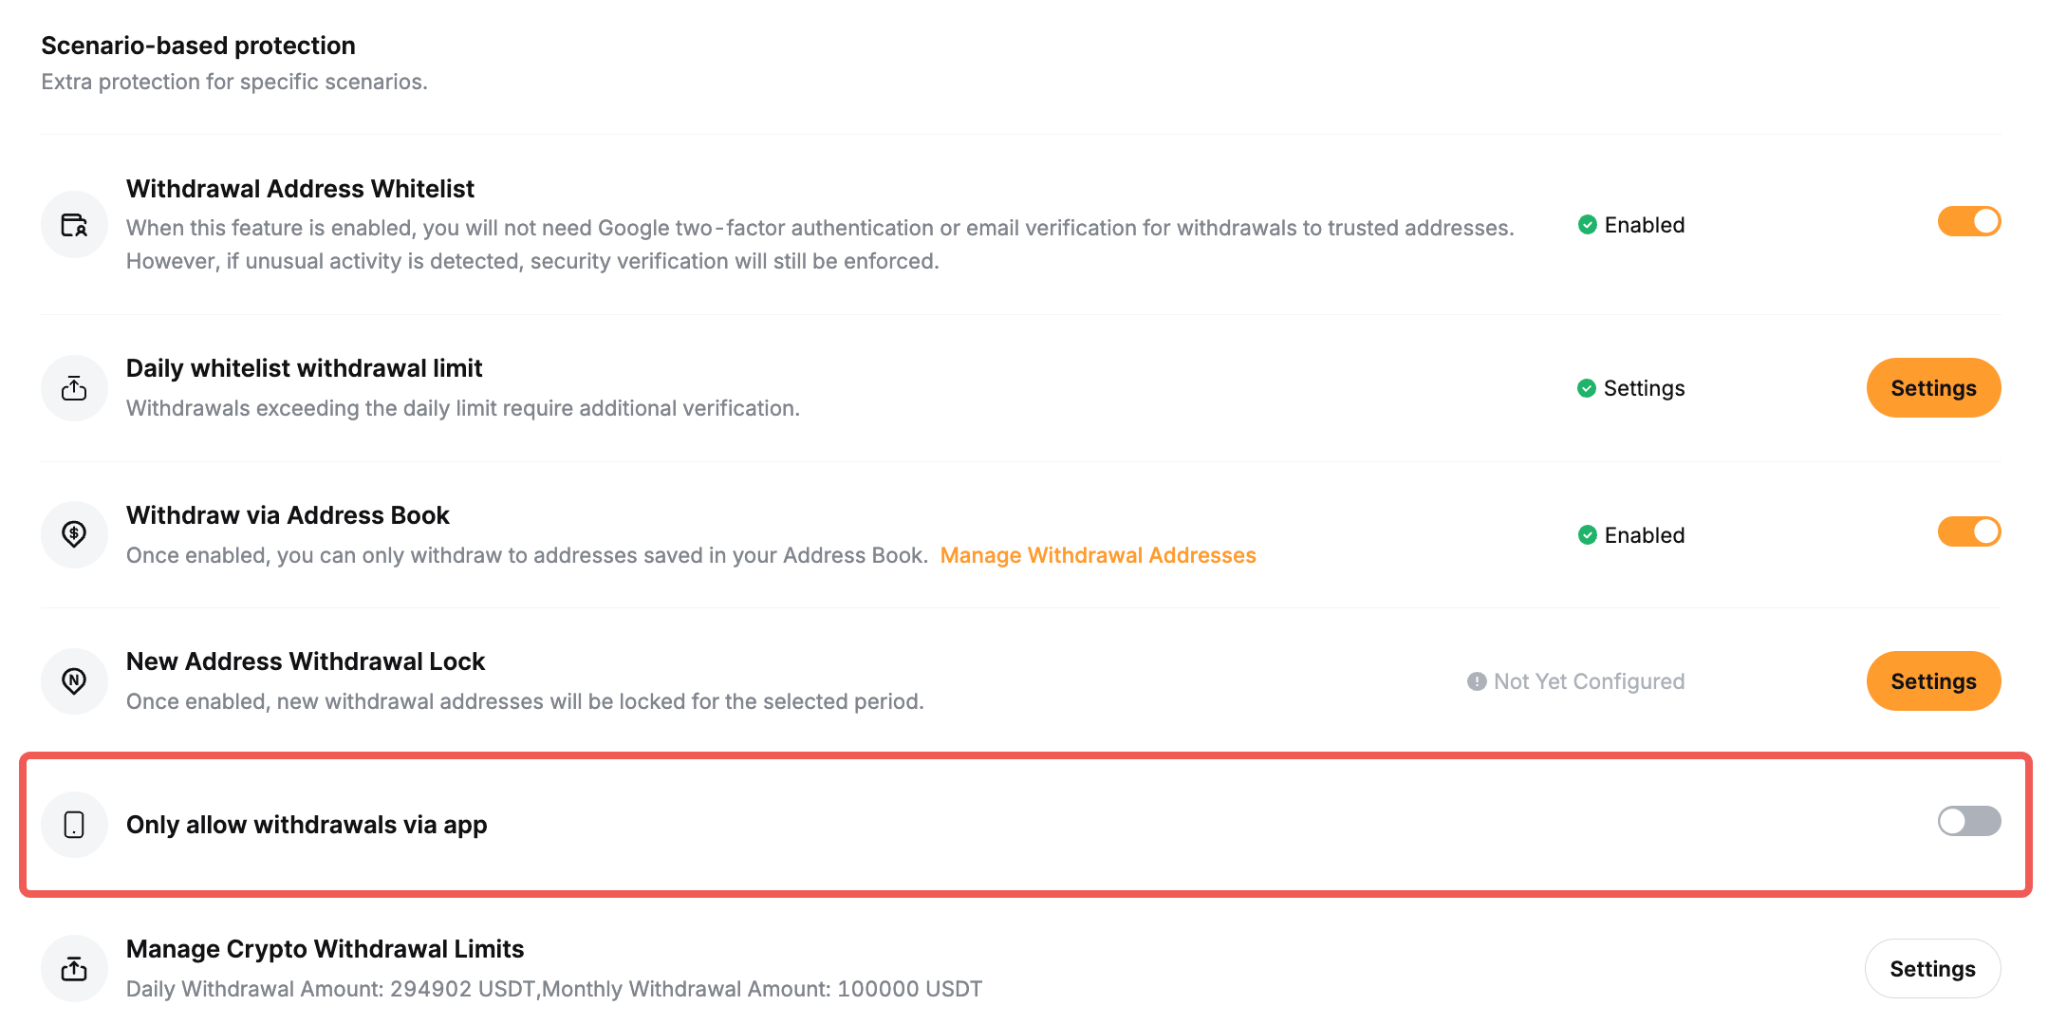This screenshot has width=2048, height=1034.
Task: Click the phone icon for app-only withdrawals
Action: click(x=74, y=825)
